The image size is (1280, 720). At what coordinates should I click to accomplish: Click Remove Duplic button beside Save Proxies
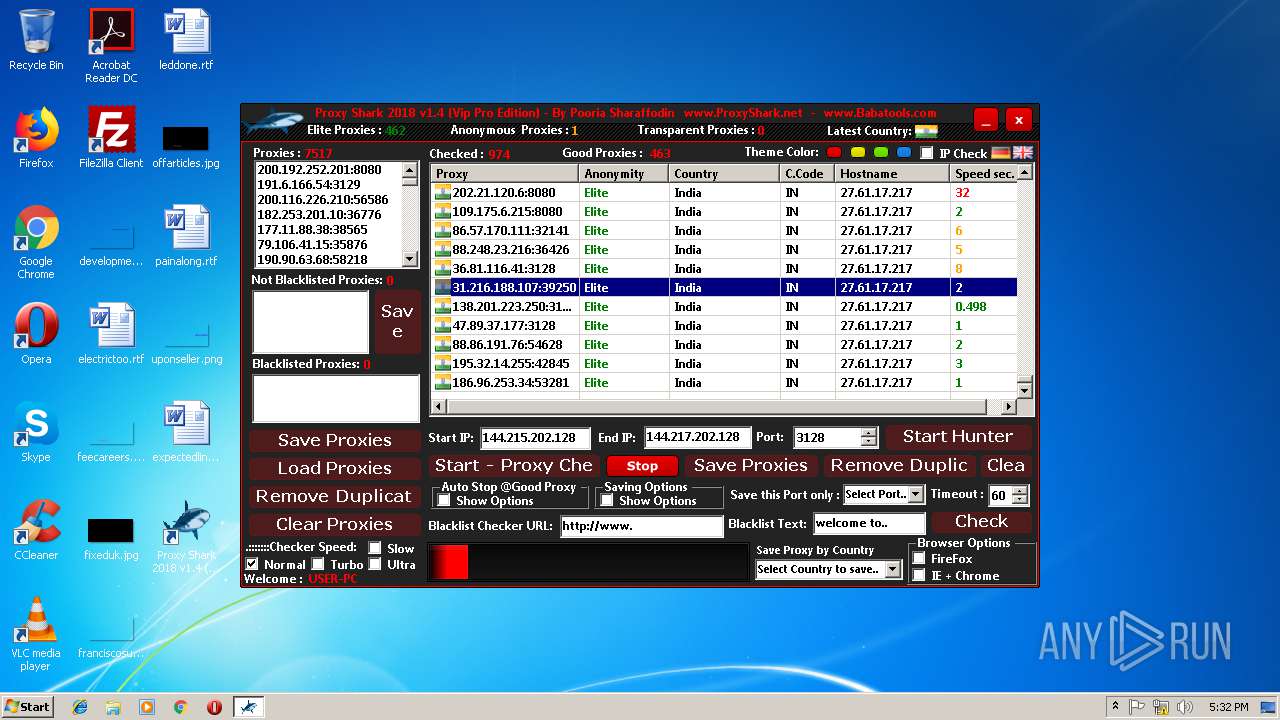pyautogui.click(x=899, y=466)
